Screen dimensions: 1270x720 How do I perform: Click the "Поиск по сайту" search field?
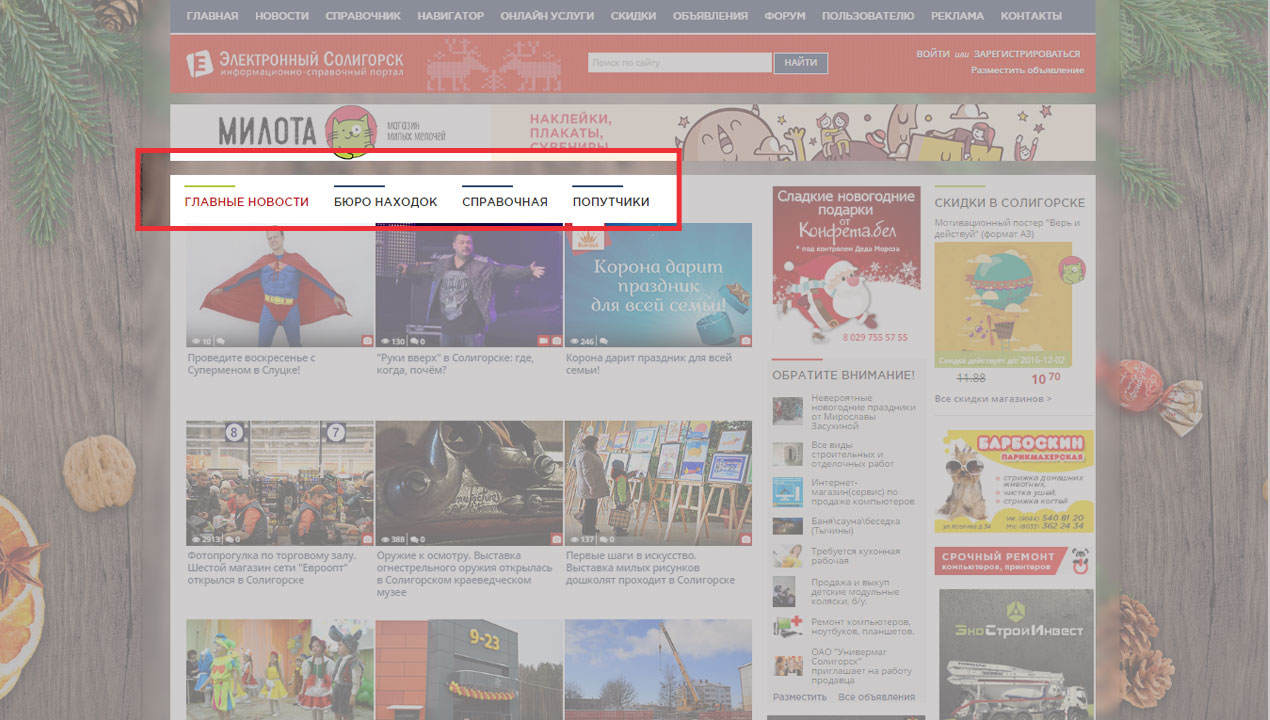click(x=680, y=63)
